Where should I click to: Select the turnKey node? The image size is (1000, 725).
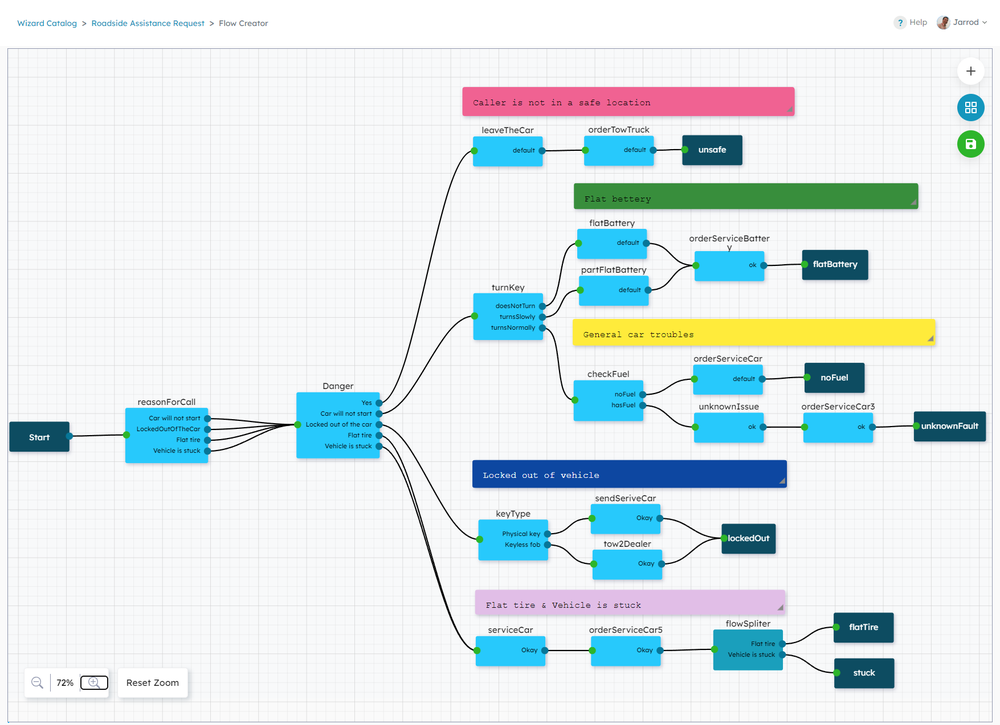(508, 316)
